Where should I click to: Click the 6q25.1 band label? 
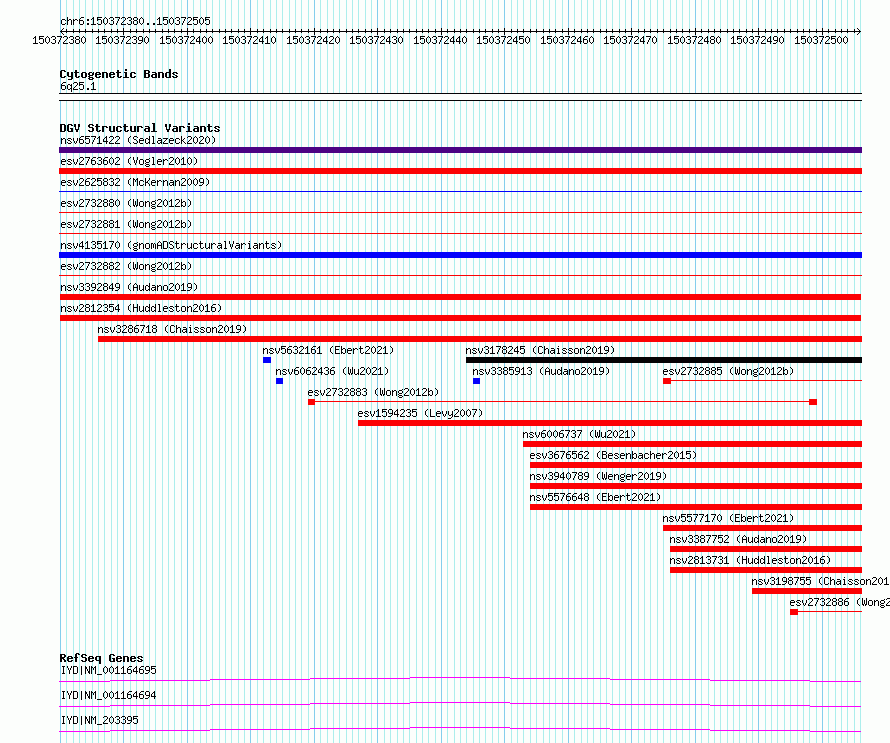[x=78, y=86]
